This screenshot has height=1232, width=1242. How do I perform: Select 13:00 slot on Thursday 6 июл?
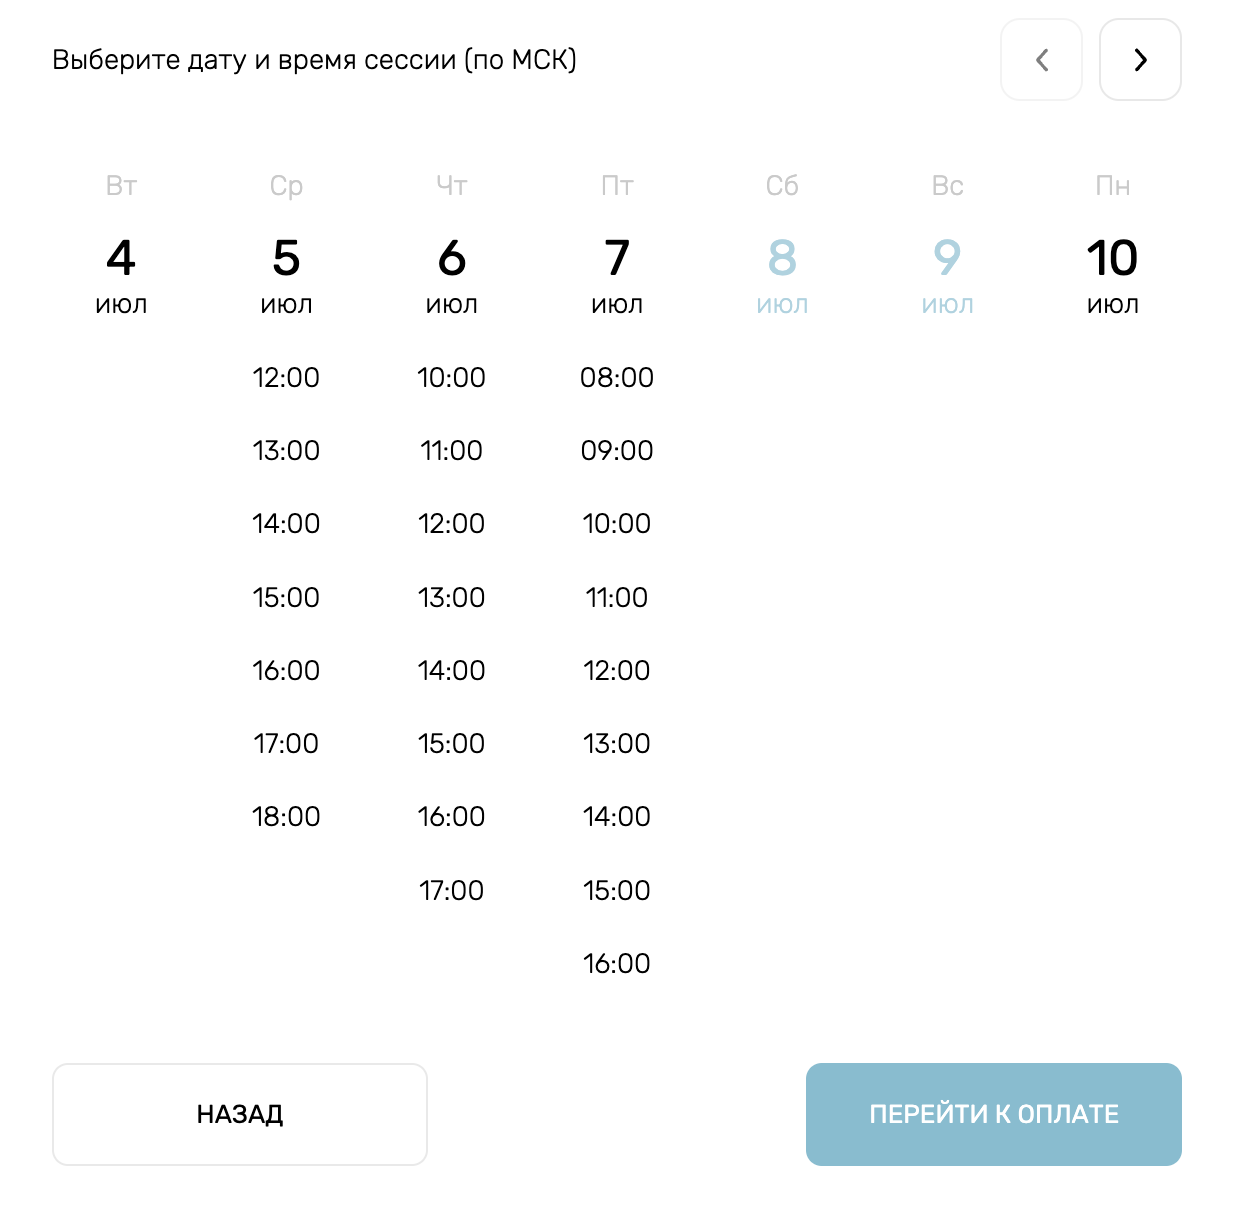click(x=451, y=598)
